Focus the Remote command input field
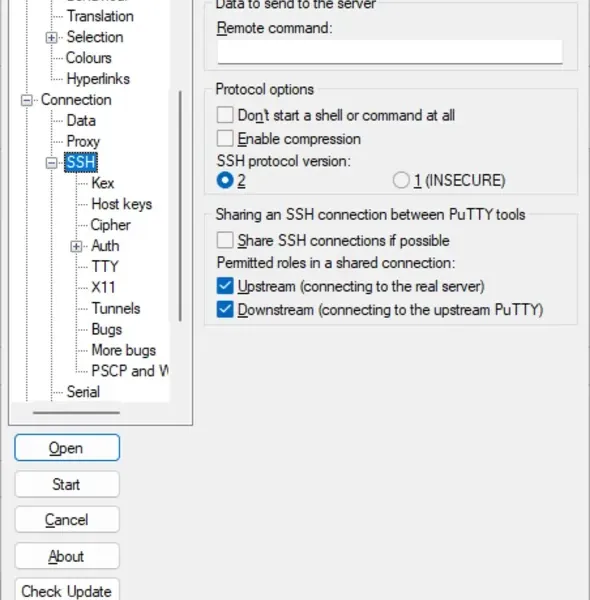Screen dimensions: 590x600 (390, 52)
